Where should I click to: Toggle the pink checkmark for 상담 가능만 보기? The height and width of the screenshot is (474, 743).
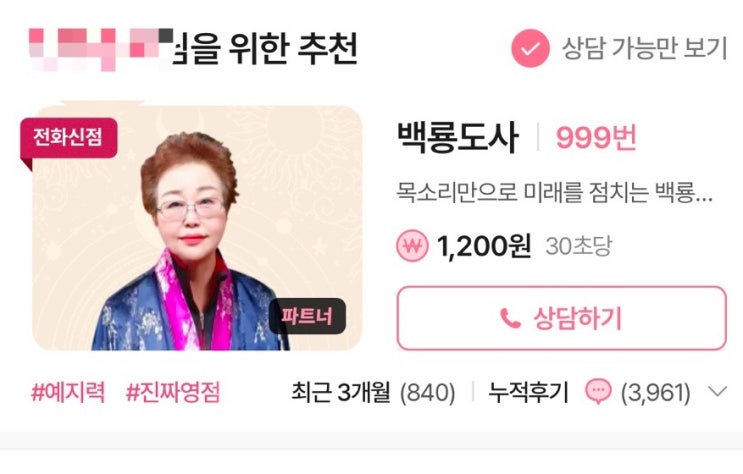point(530,48)
